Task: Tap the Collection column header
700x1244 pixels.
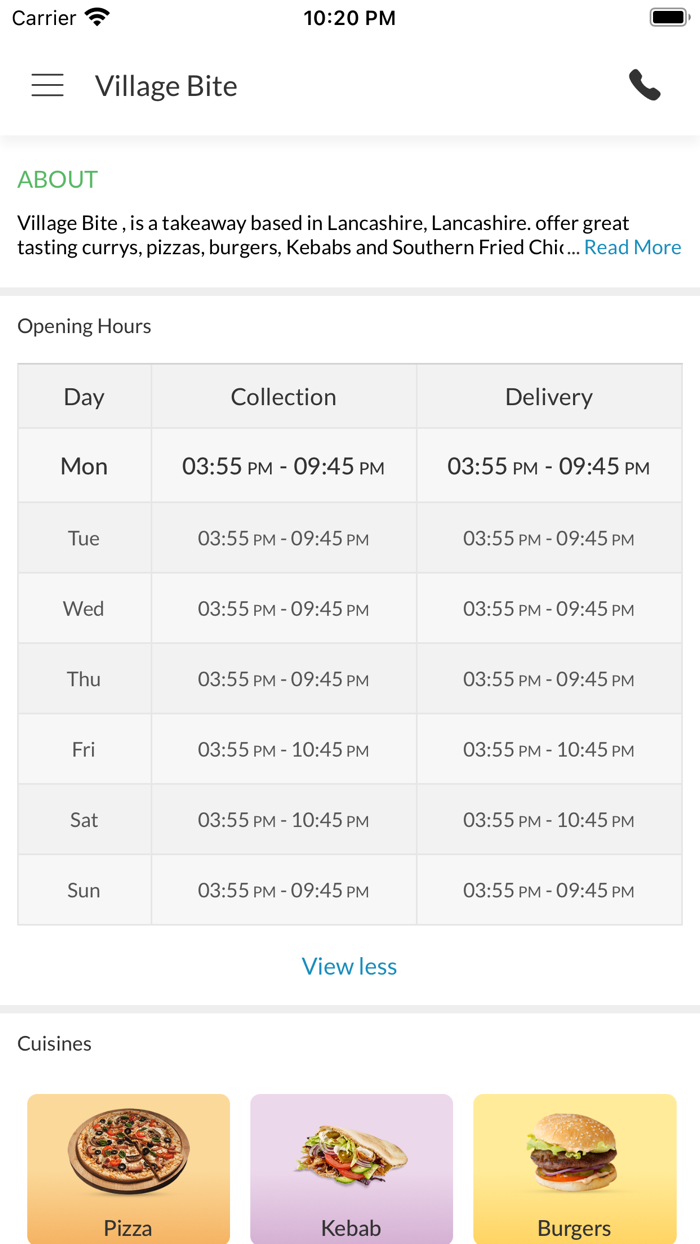Action: [283, 397]
